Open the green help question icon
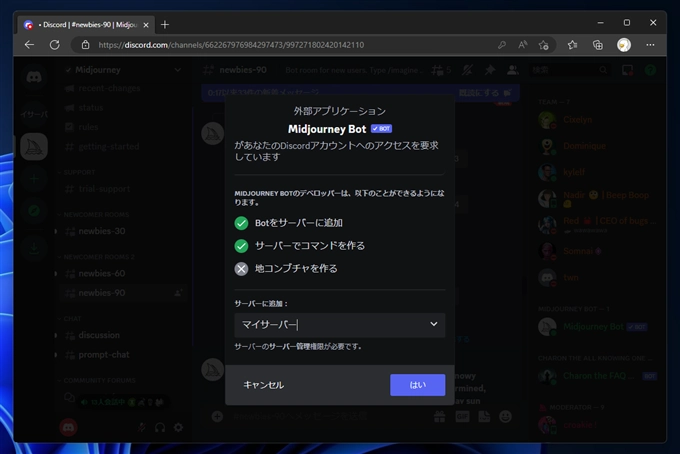The height and width of the screenshot is (454, 680). pos(650,70)
